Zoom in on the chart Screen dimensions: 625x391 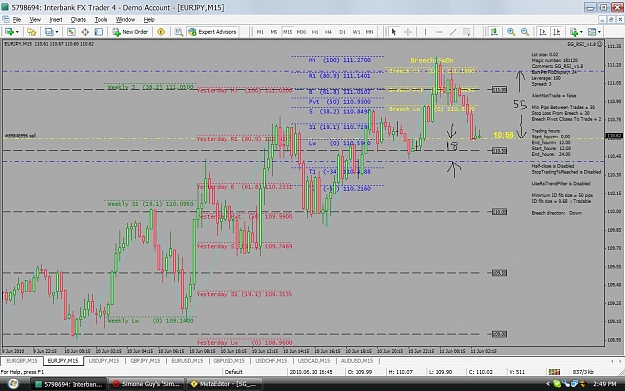[x=511, y=32]
